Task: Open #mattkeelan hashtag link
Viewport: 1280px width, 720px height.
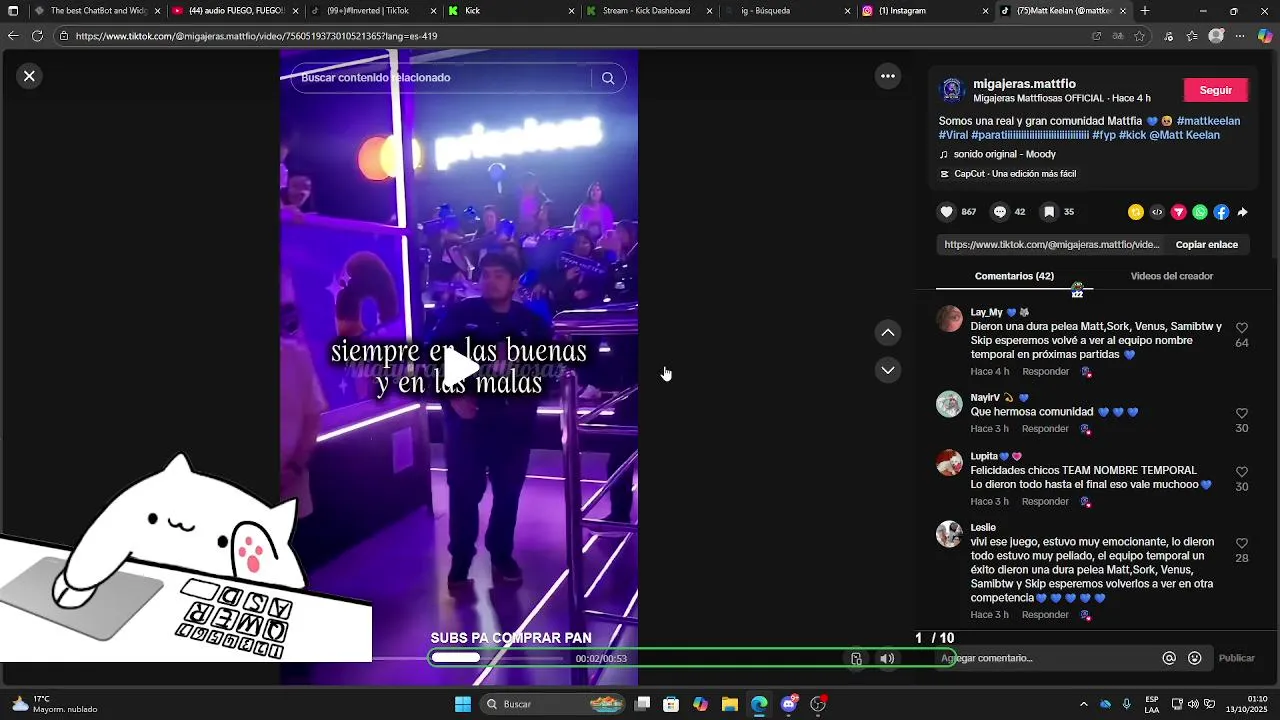Action: [1208, 121]
